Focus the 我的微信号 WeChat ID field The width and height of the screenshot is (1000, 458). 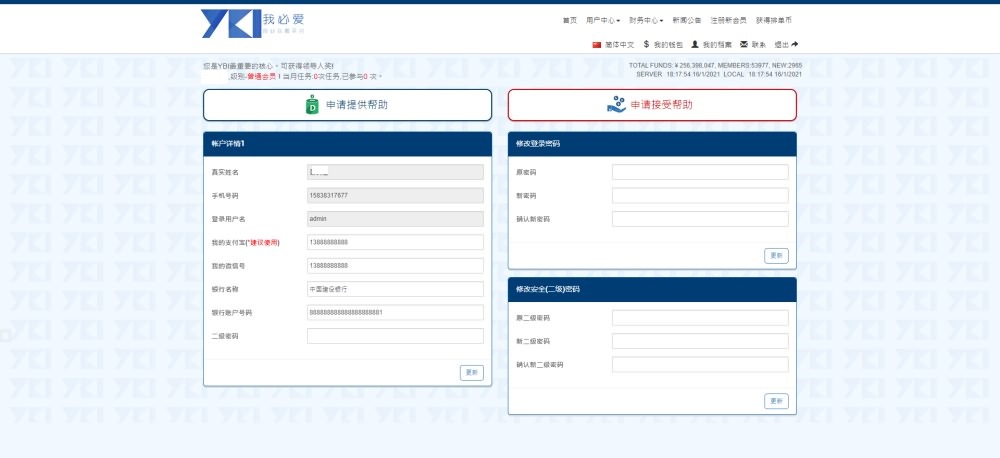coord(395,265)
